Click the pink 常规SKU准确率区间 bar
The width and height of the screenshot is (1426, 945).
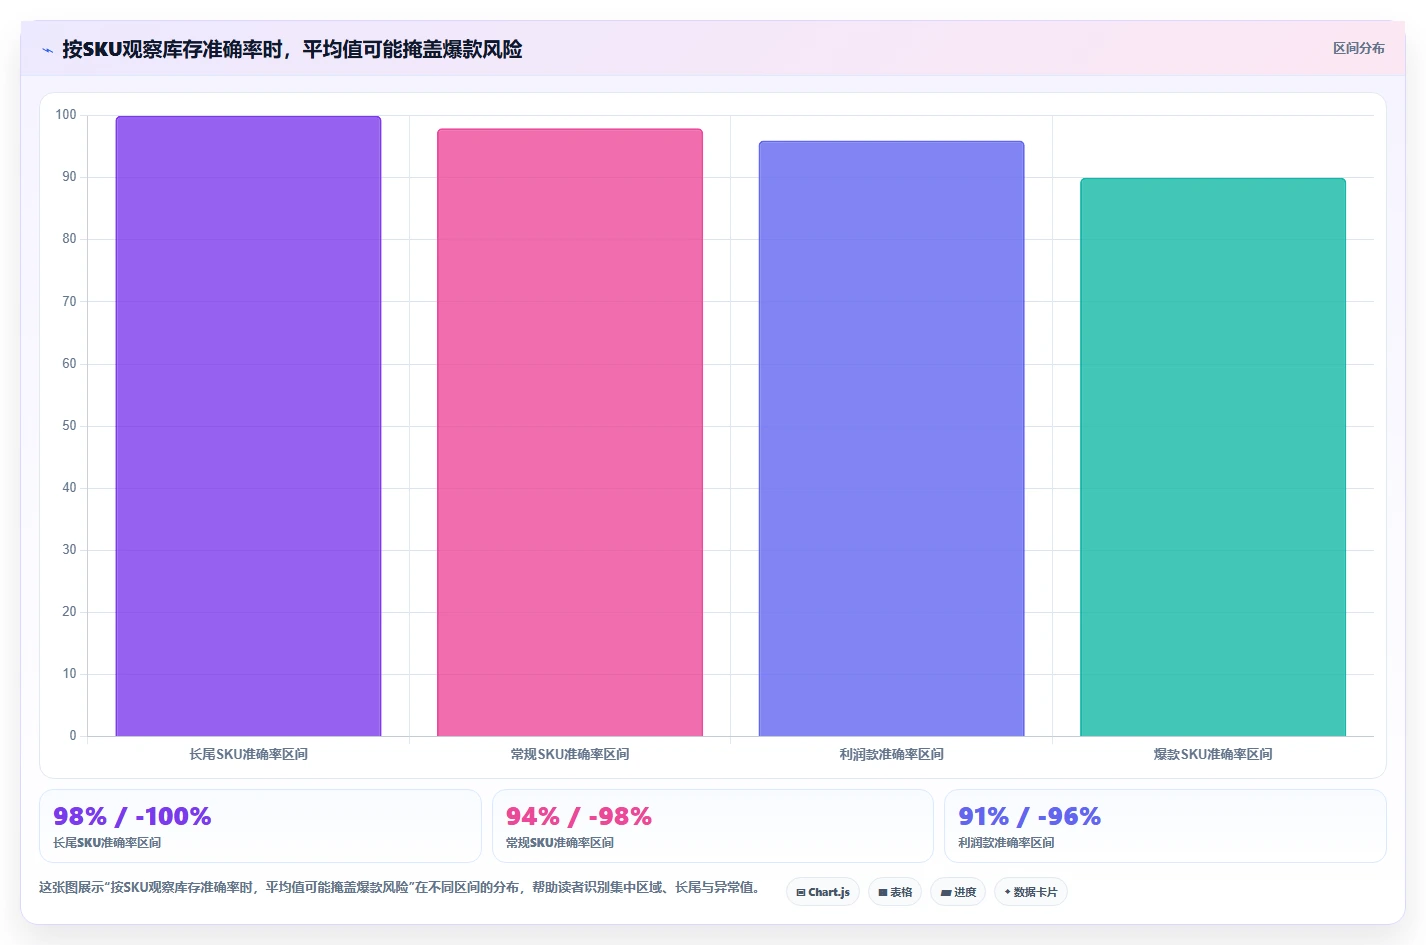[x=570, y=432]
